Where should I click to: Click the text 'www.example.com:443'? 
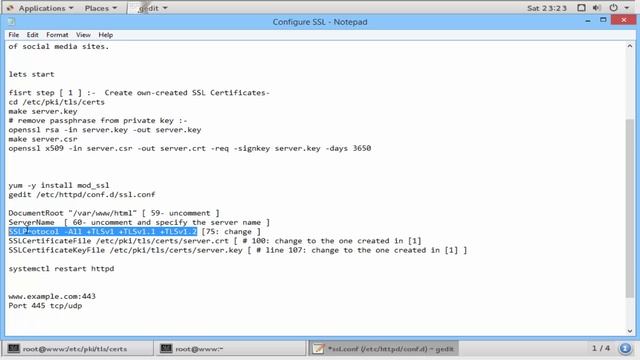point(52,296)
